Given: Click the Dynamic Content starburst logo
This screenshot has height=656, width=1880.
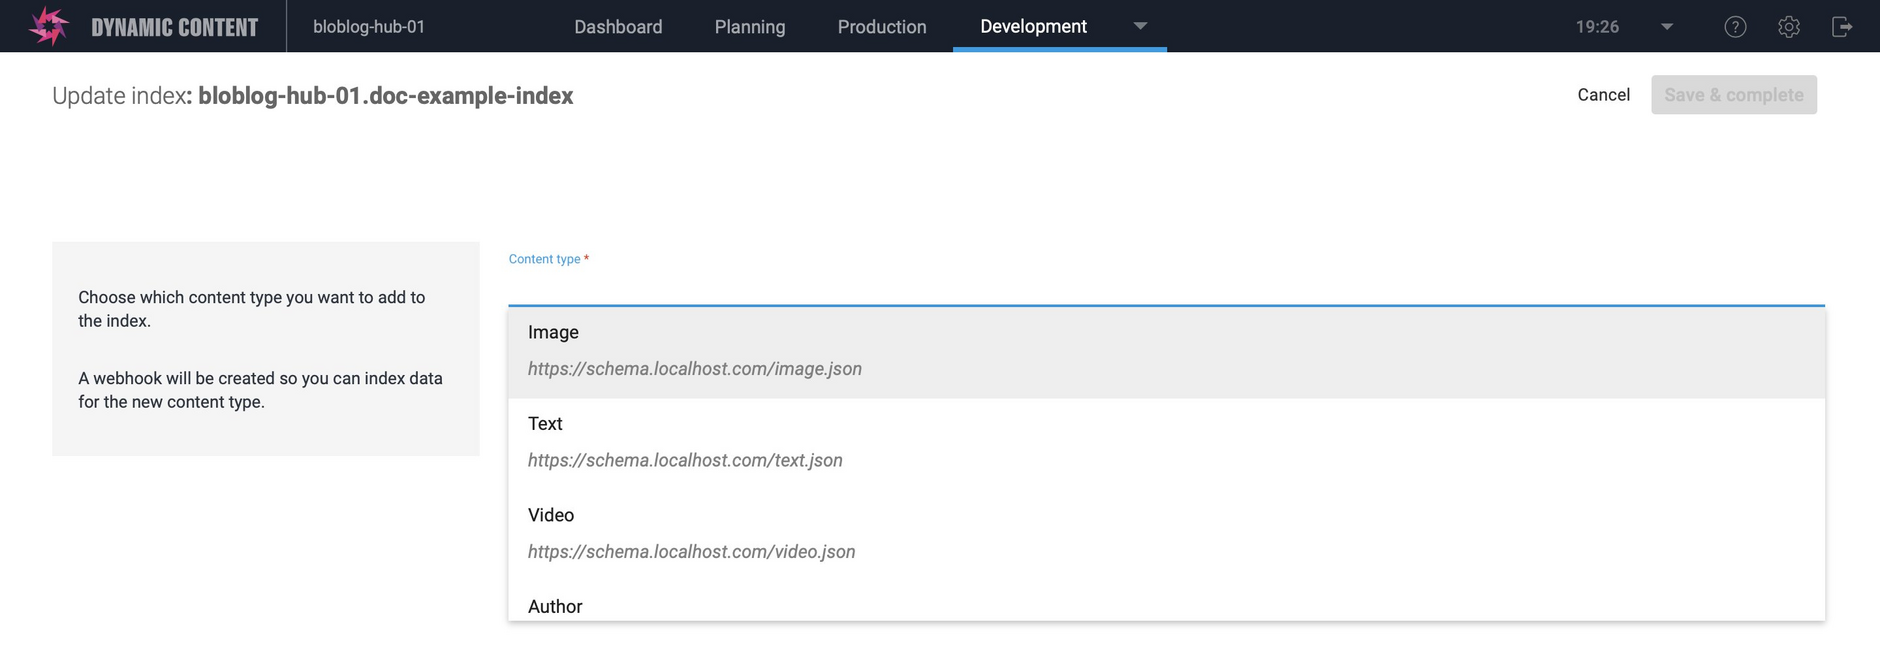Looking at the screenshot, I should point(48,26).
